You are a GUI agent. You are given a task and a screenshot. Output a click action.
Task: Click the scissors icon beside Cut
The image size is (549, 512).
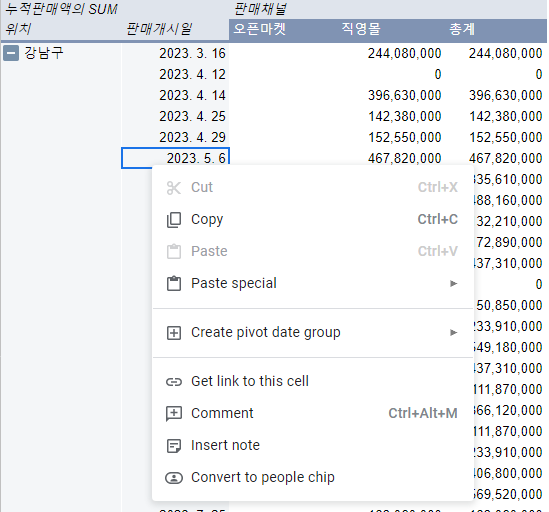click(174, 188)
